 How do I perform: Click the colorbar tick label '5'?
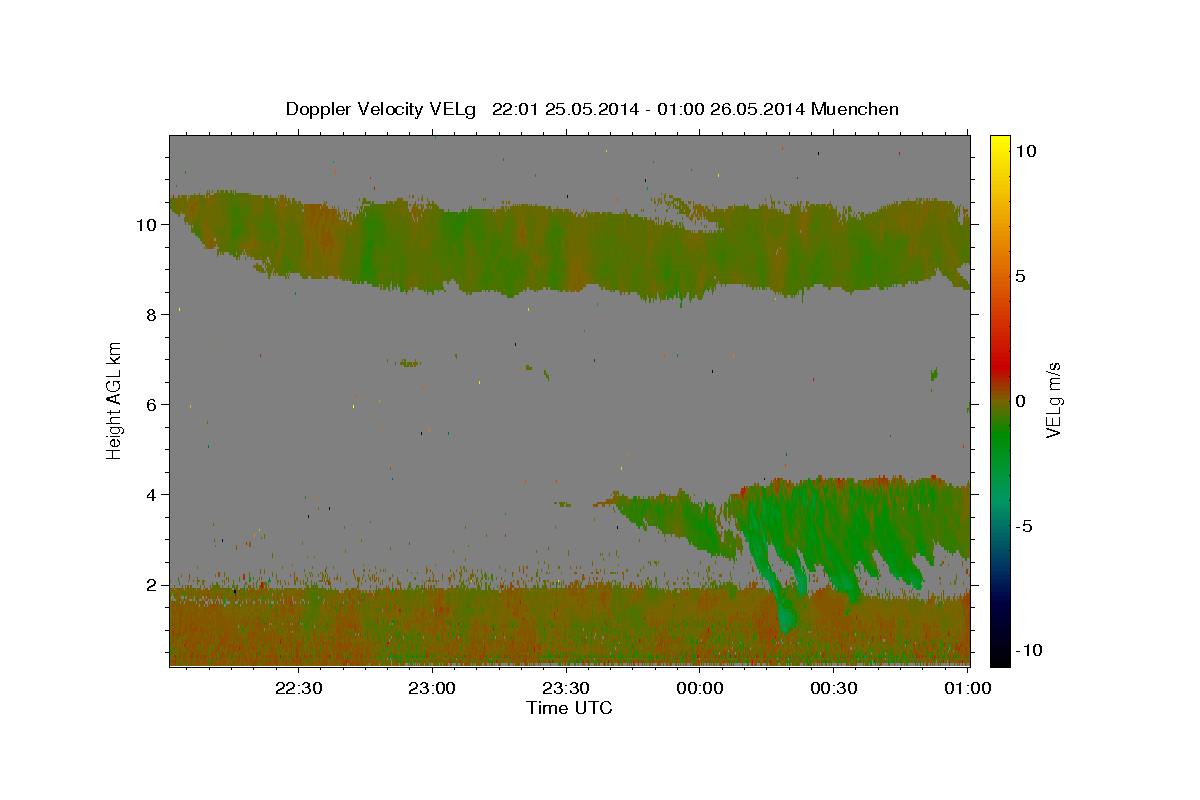click(x=1020, y=276)
